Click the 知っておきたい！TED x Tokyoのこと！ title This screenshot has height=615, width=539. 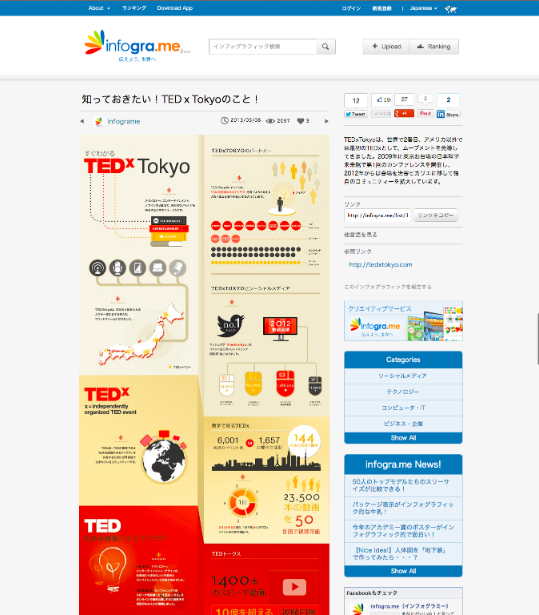(170, 99)
